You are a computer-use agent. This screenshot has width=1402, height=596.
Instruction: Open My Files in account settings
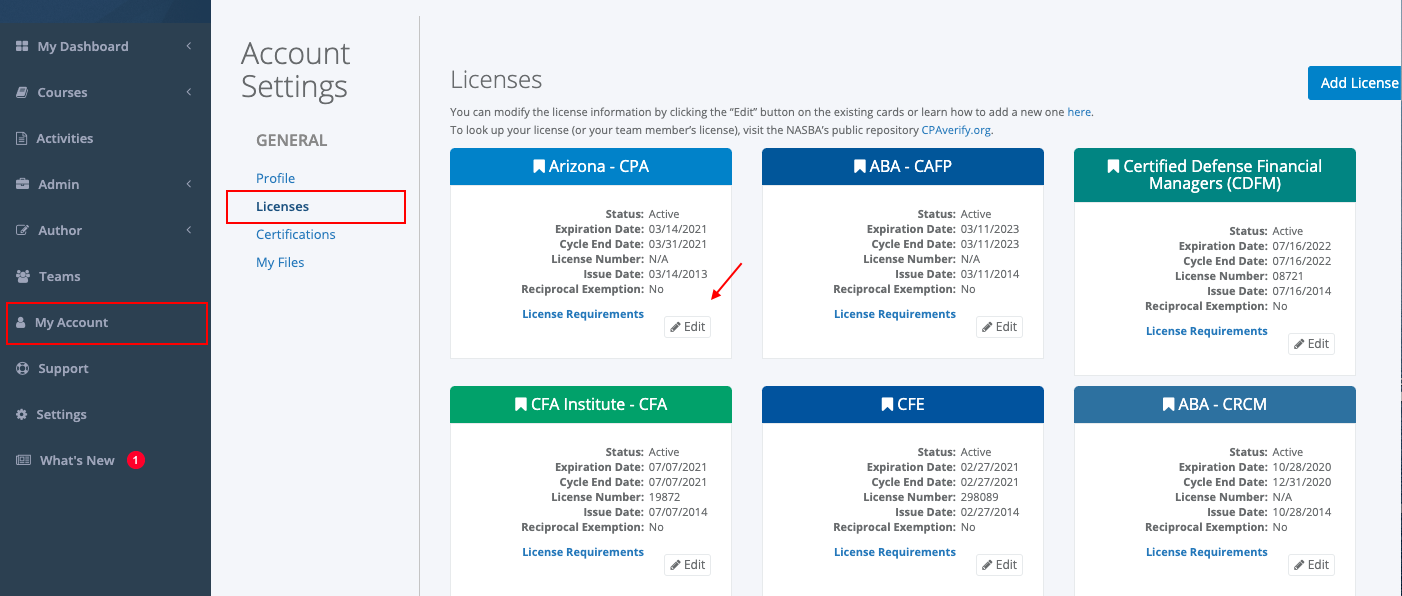(280, 262)
